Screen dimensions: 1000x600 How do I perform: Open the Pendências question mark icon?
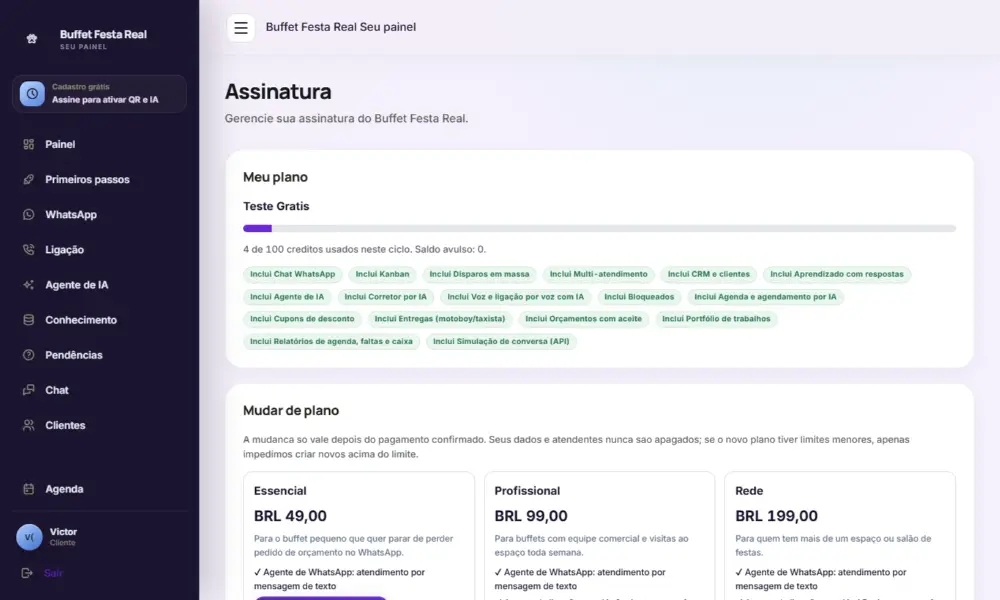tap(29, 355)
